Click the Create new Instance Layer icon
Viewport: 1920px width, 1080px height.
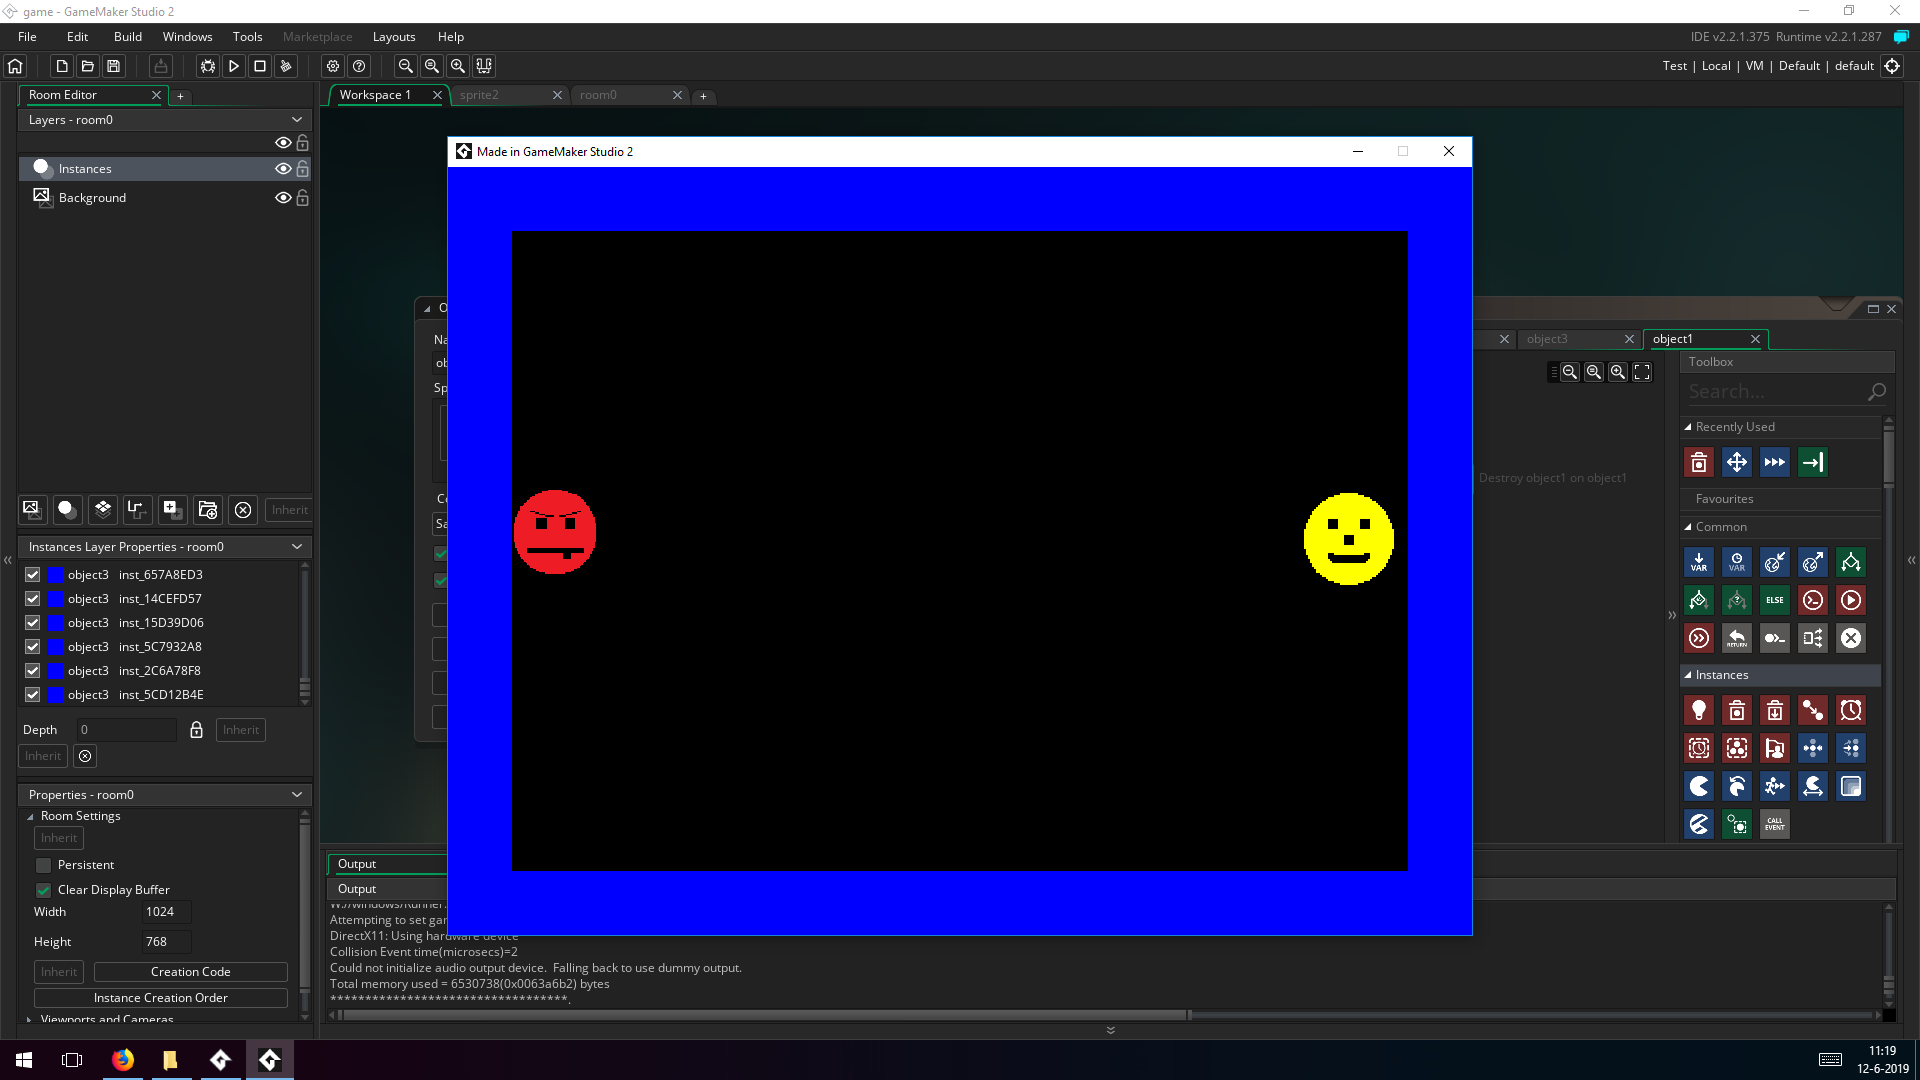[67, 510]
